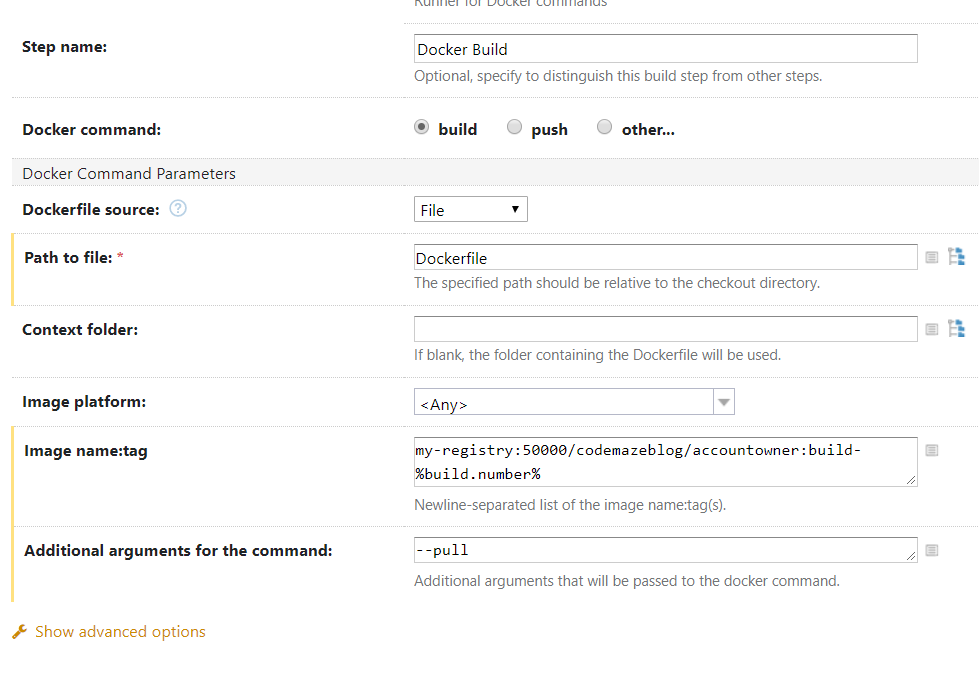979x675 pixels.
Task: Expand the Image platform <Any> dropdown
Action: click(x=564, y=402)
